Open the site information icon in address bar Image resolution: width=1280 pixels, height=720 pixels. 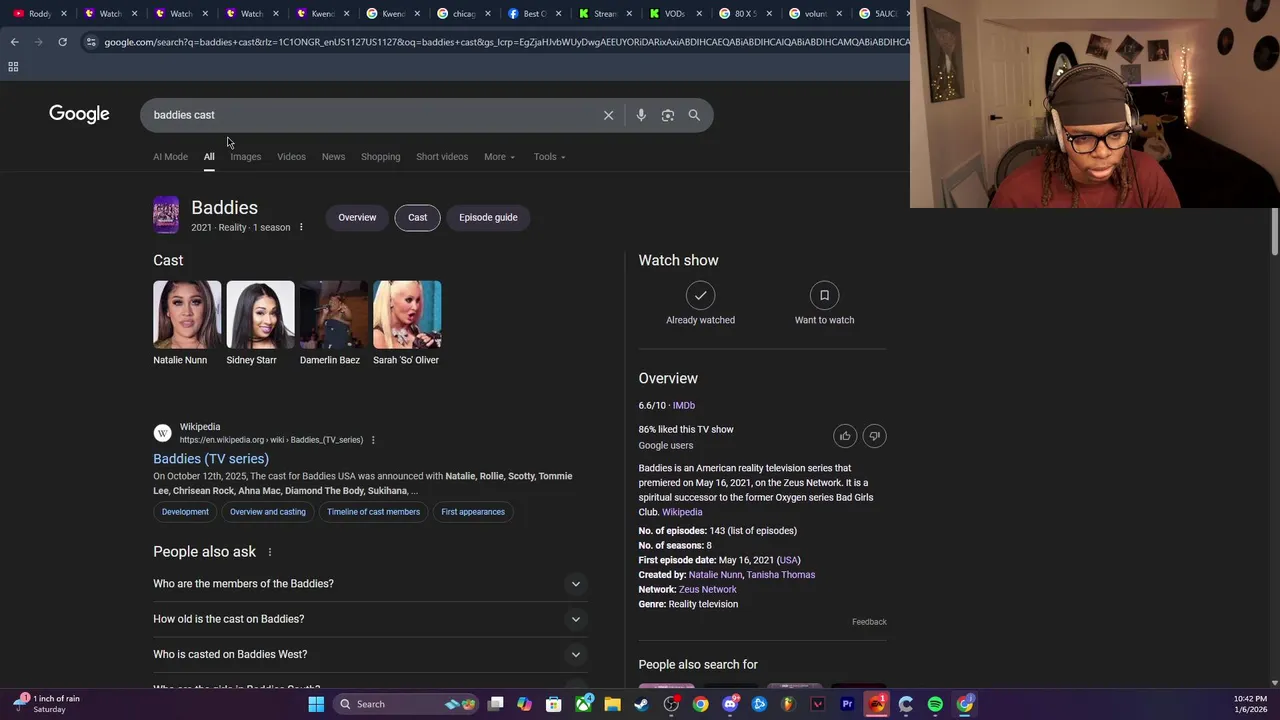[91, 42]
